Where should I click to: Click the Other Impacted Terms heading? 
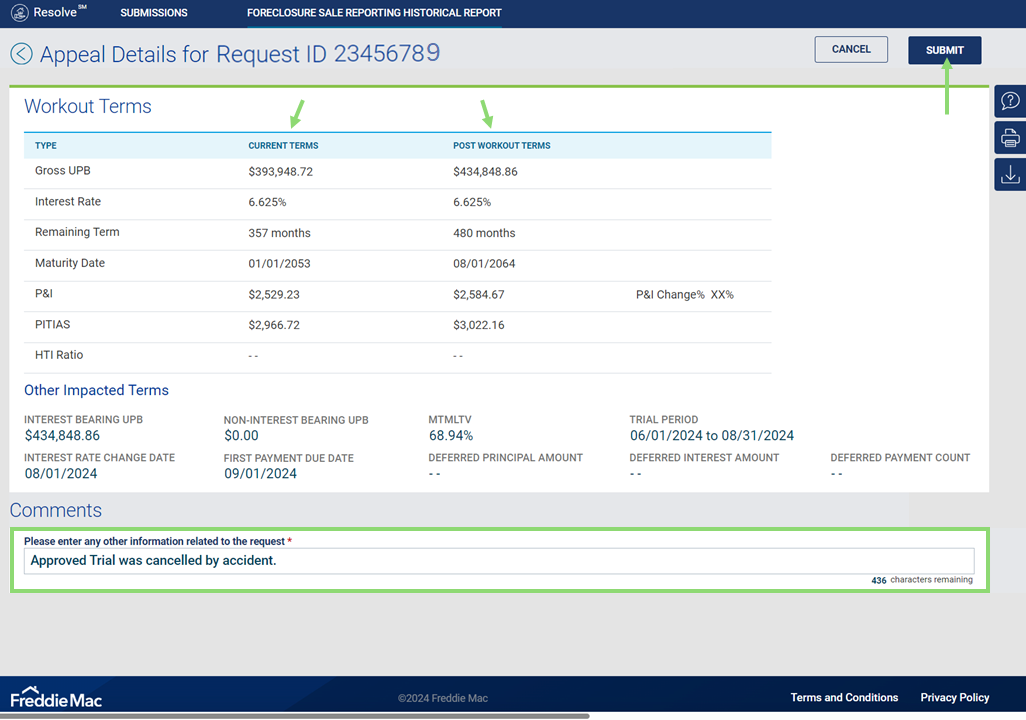(96, 390)
